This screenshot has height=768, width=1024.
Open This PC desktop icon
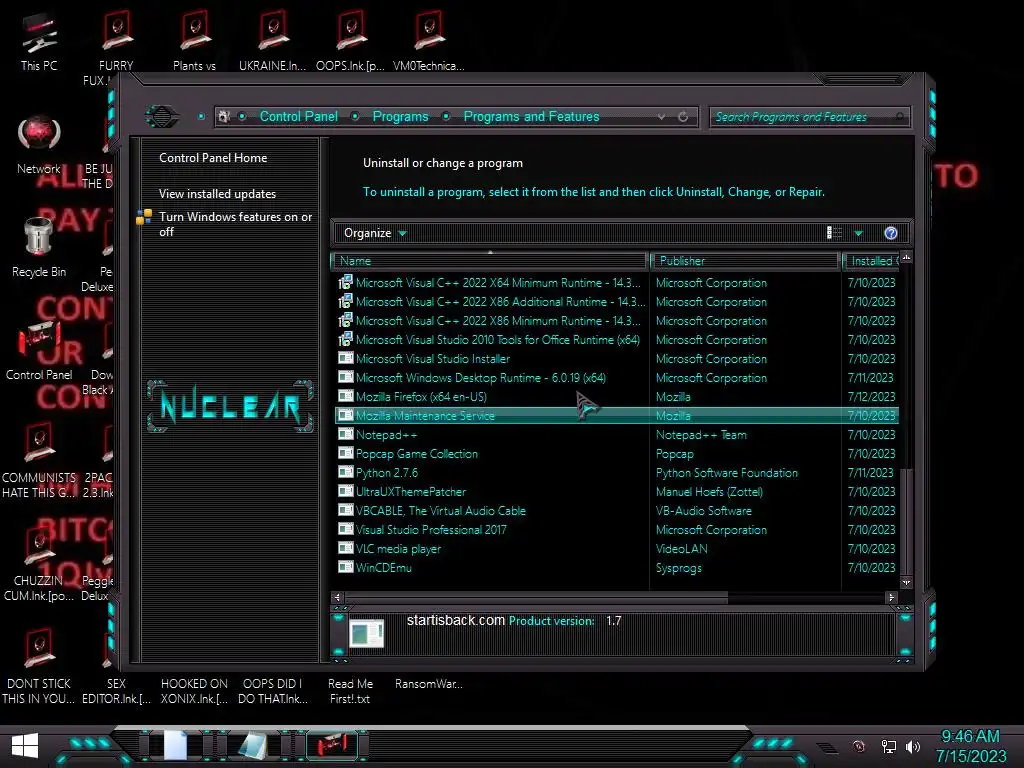[39, 40]
